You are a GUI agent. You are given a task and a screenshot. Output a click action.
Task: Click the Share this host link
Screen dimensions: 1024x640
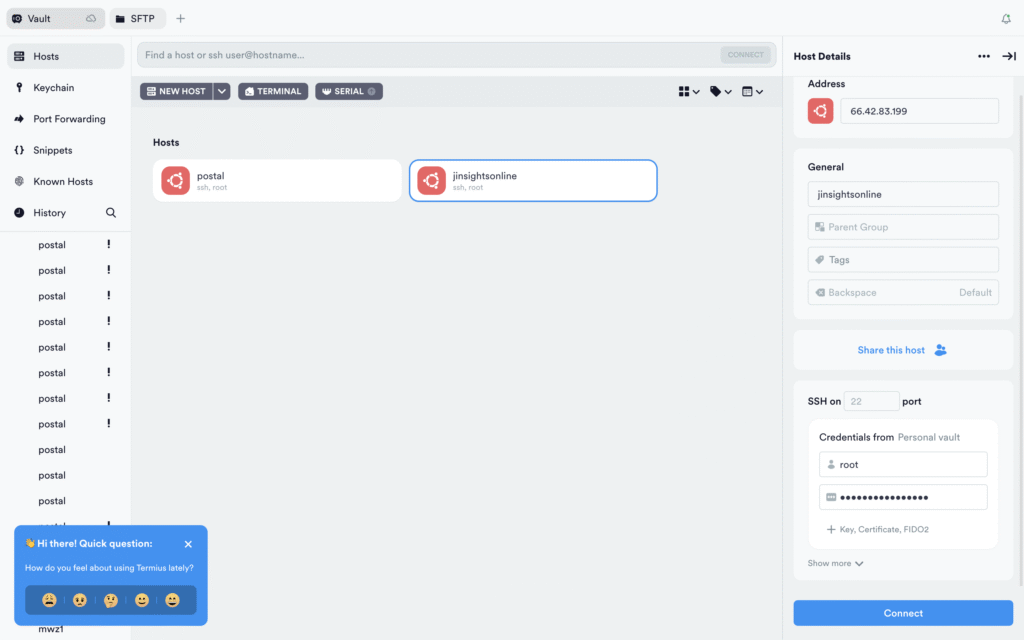pos(902,350)
